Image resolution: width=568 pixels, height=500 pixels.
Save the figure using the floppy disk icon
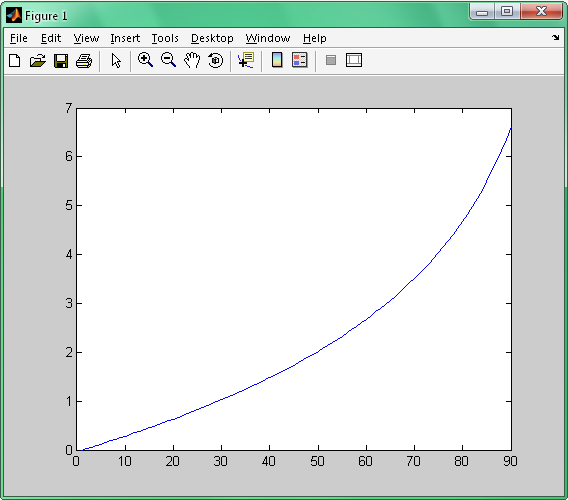click(x=61, y=61)
